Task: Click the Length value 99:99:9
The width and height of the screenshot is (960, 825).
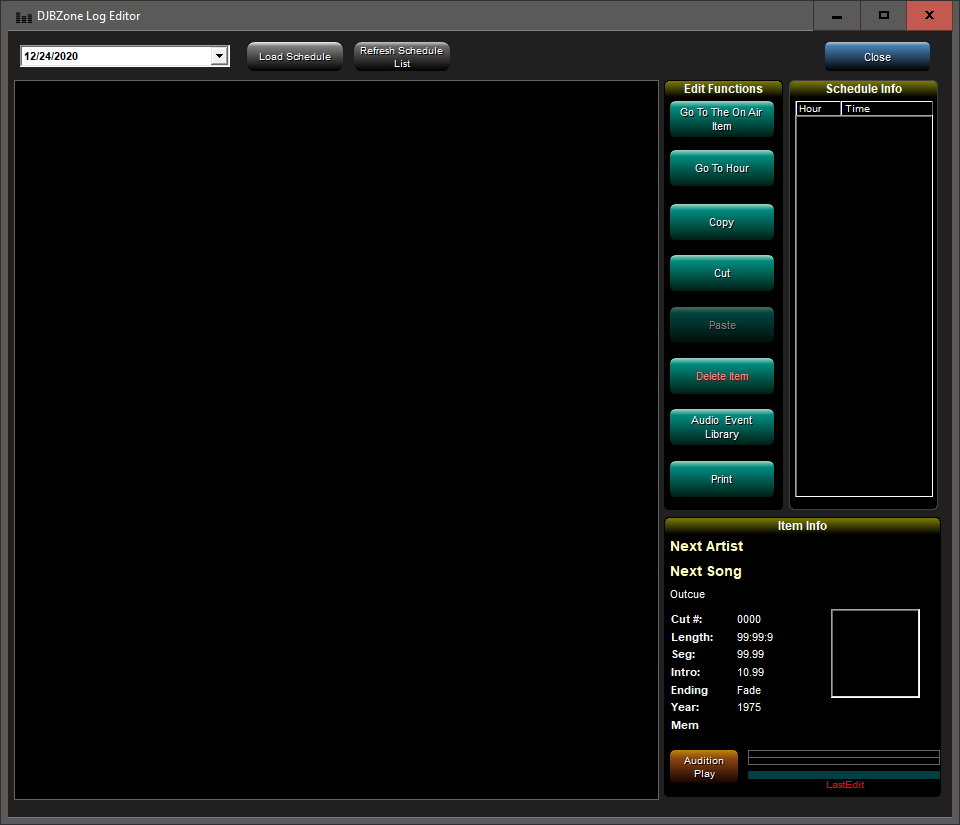Action: (x=755, y=637)
